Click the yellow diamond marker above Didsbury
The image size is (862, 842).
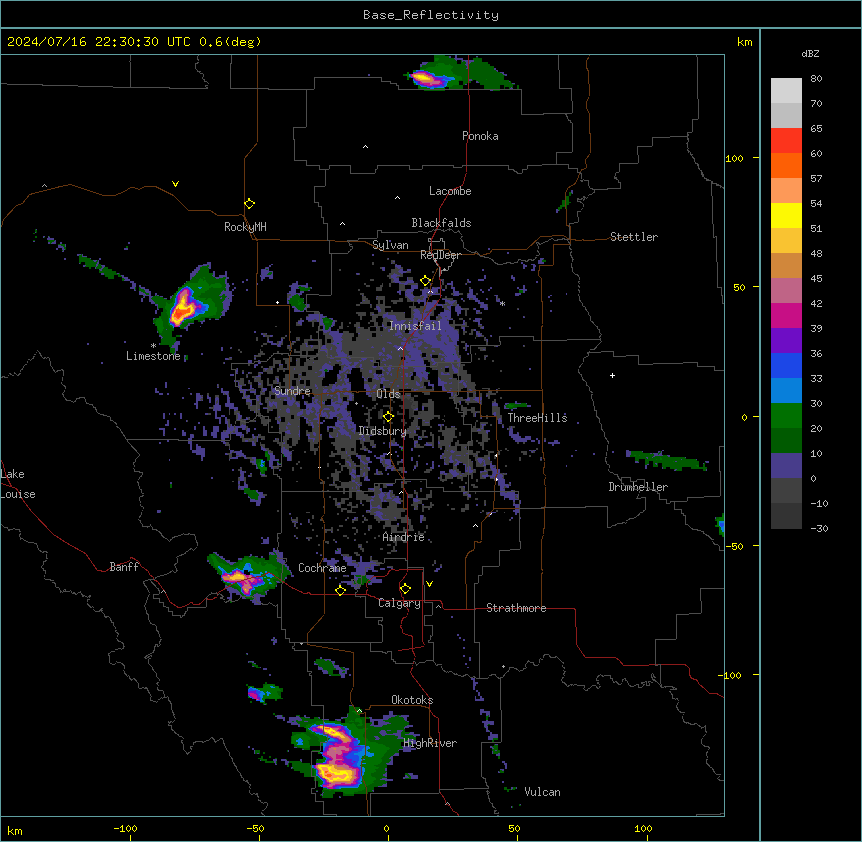388,417
